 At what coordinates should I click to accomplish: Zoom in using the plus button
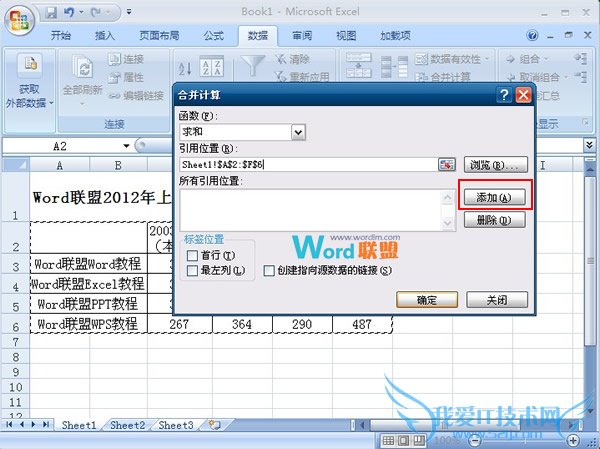(x=573, y=440)
